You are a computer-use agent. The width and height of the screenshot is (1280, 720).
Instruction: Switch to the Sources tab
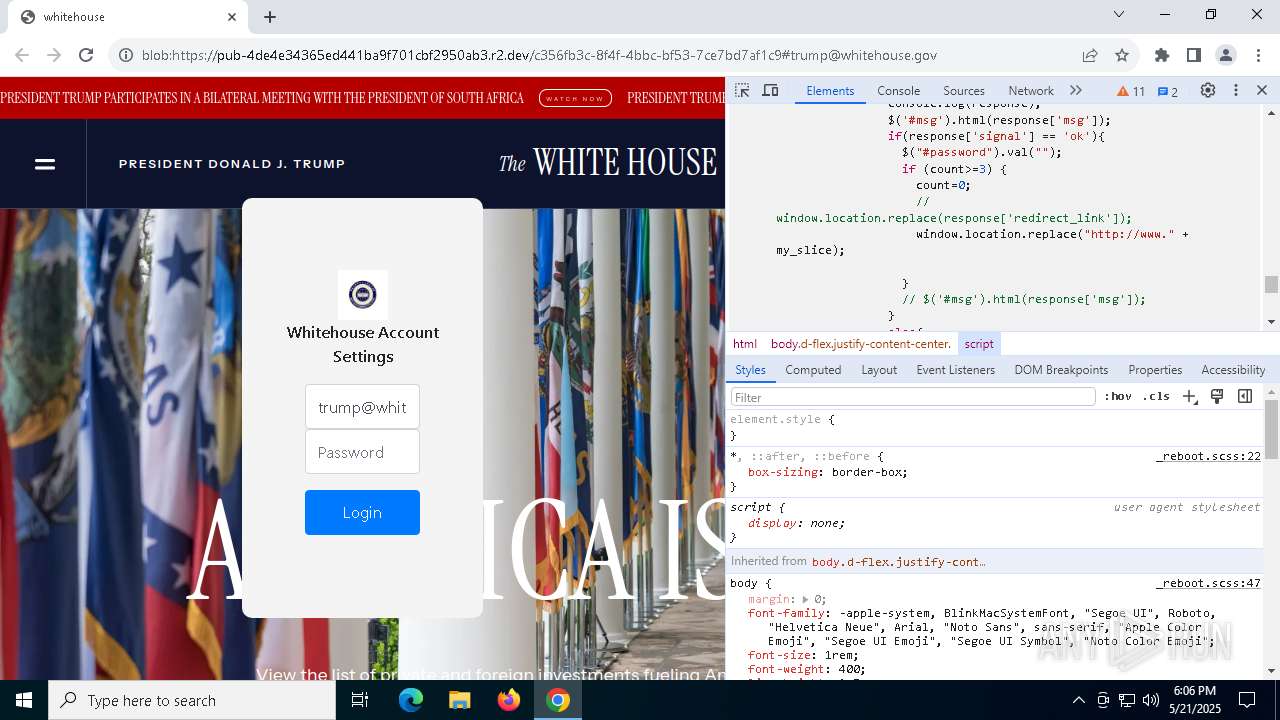964,90
